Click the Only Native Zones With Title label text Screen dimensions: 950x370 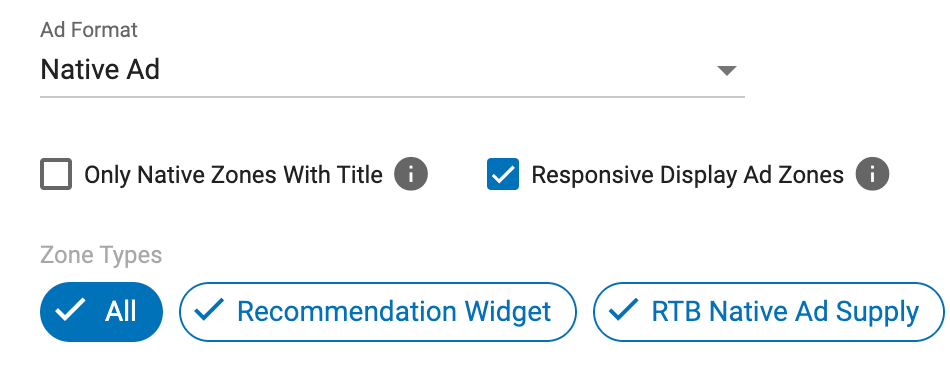233,175
